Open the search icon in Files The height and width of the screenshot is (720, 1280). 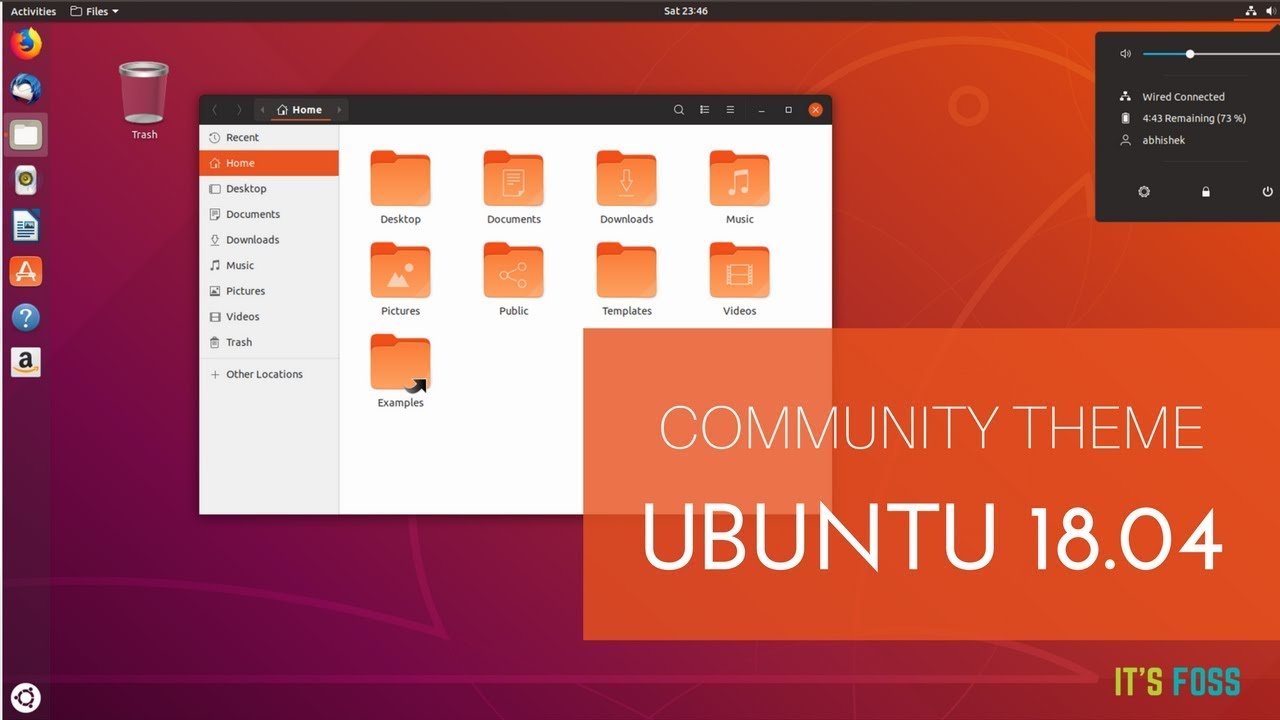(x=678, y=109)
